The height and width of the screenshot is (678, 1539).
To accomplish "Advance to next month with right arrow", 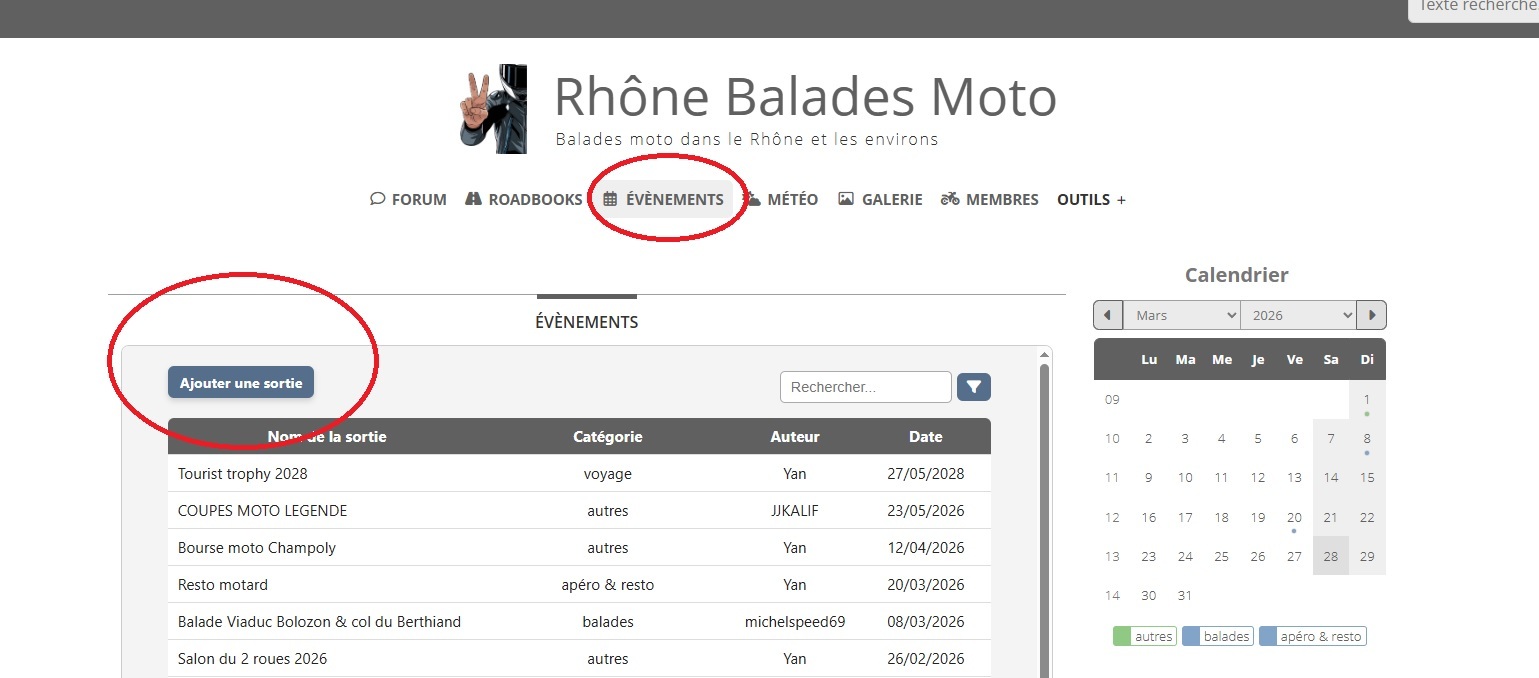I will 1372,315.
